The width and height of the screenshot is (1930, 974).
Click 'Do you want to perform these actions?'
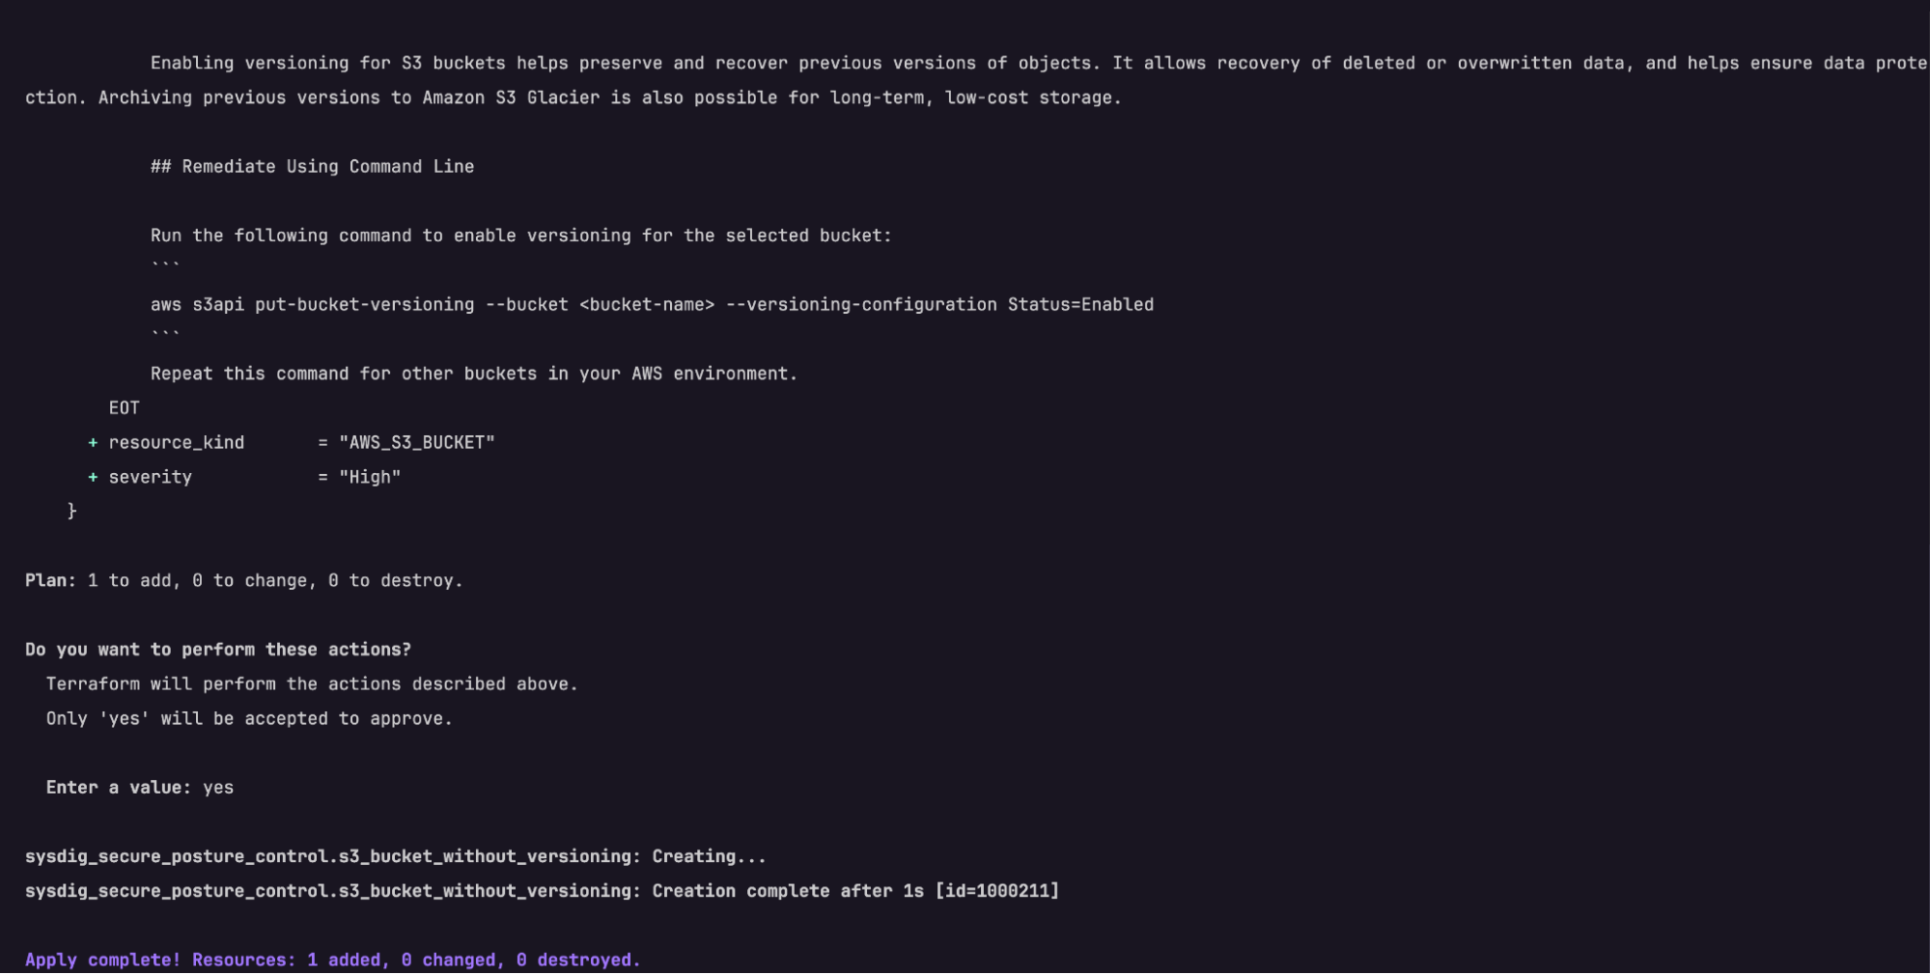(x=218, y=650)
